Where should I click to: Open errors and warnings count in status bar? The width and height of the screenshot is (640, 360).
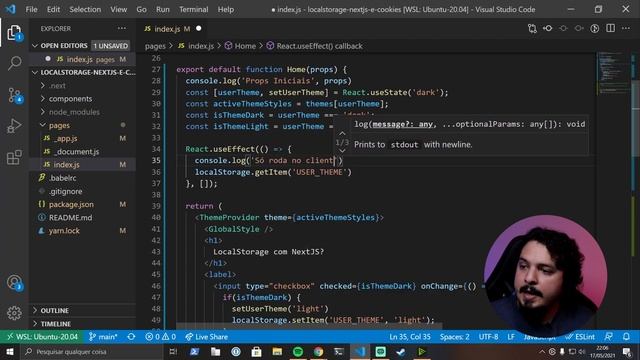pyautogui.click(x=160, y=337)
